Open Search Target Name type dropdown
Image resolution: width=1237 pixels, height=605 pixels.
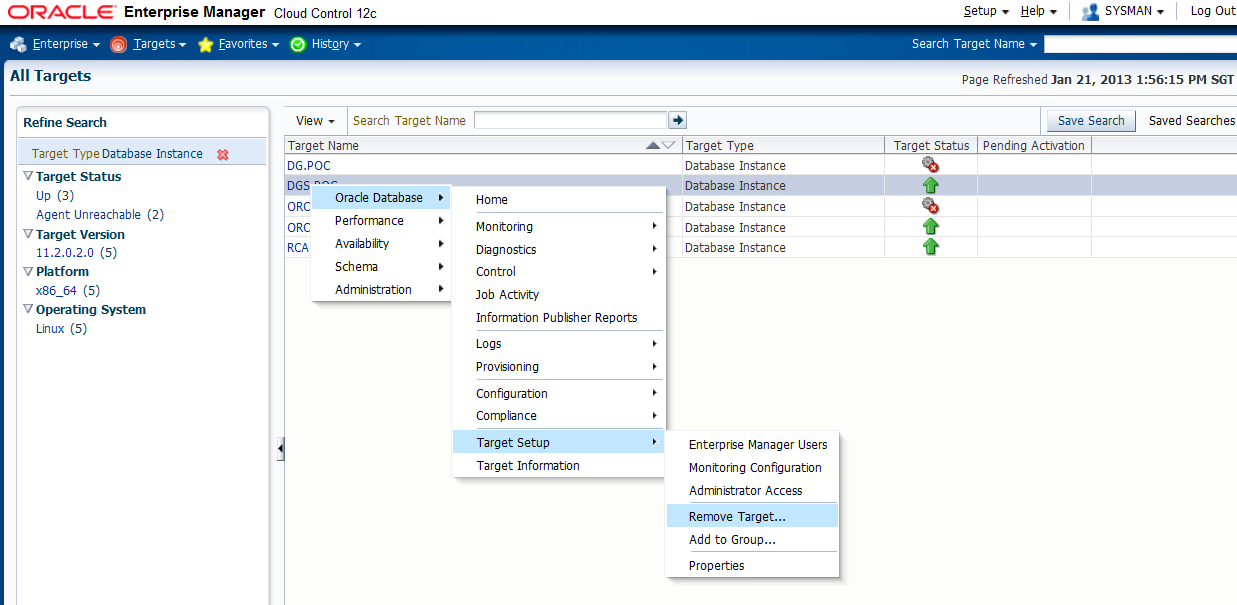click(x=975, y=44)
